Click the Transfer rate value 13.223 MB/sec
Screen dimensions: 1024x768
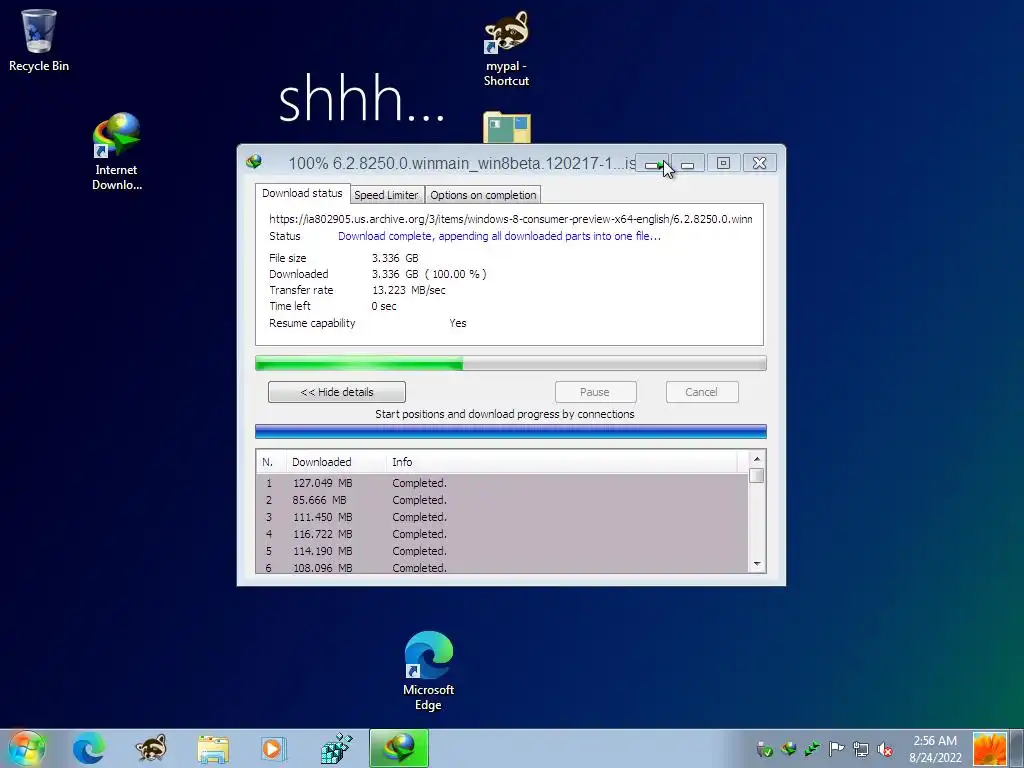pyautogui.click(x=409, y=290)
